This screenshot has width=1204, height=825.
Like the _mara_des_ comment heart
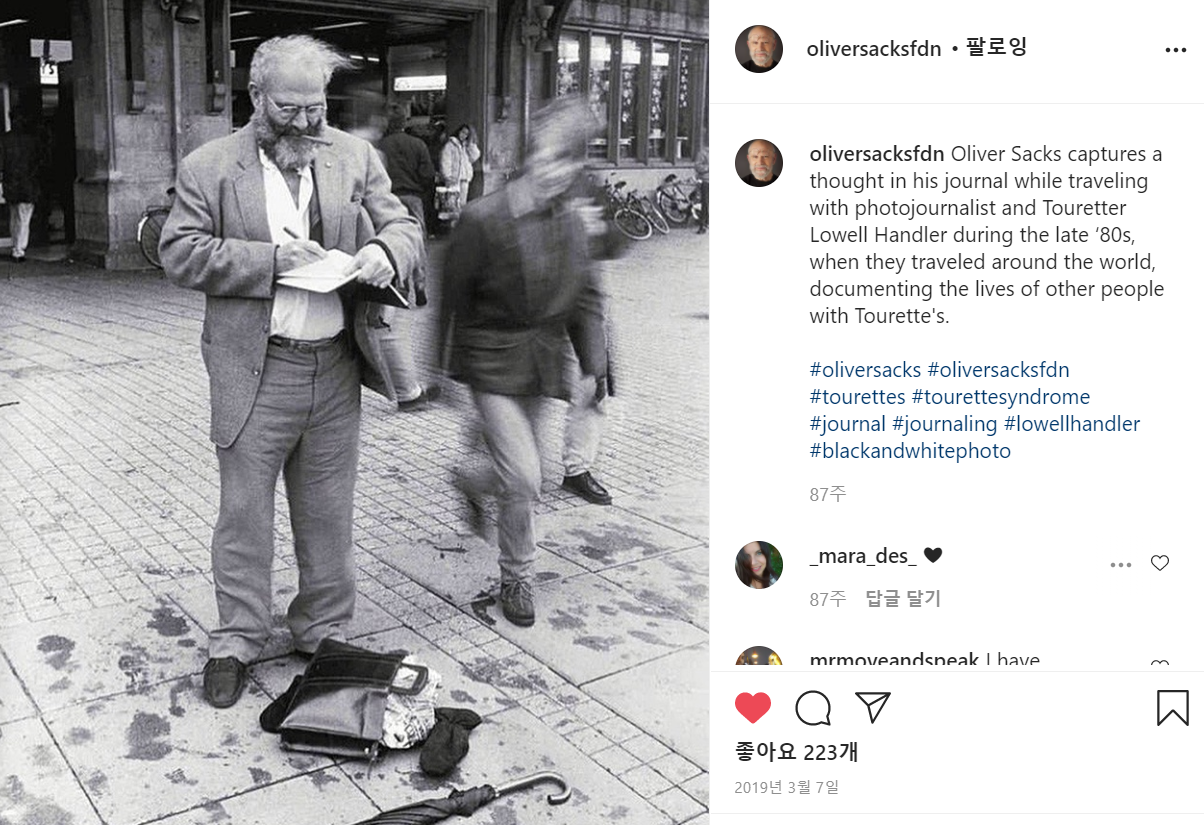[1160, 563]
